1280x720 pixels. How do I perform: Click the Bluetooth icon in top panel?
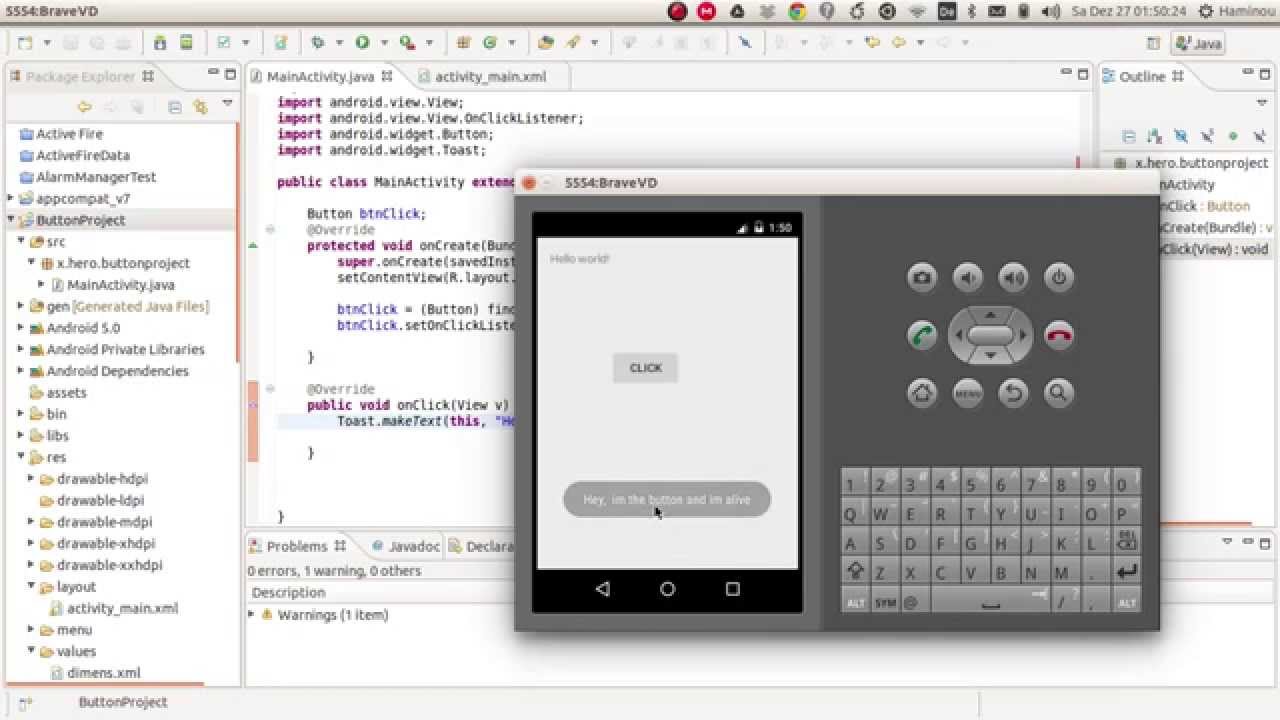click(970, 12)
